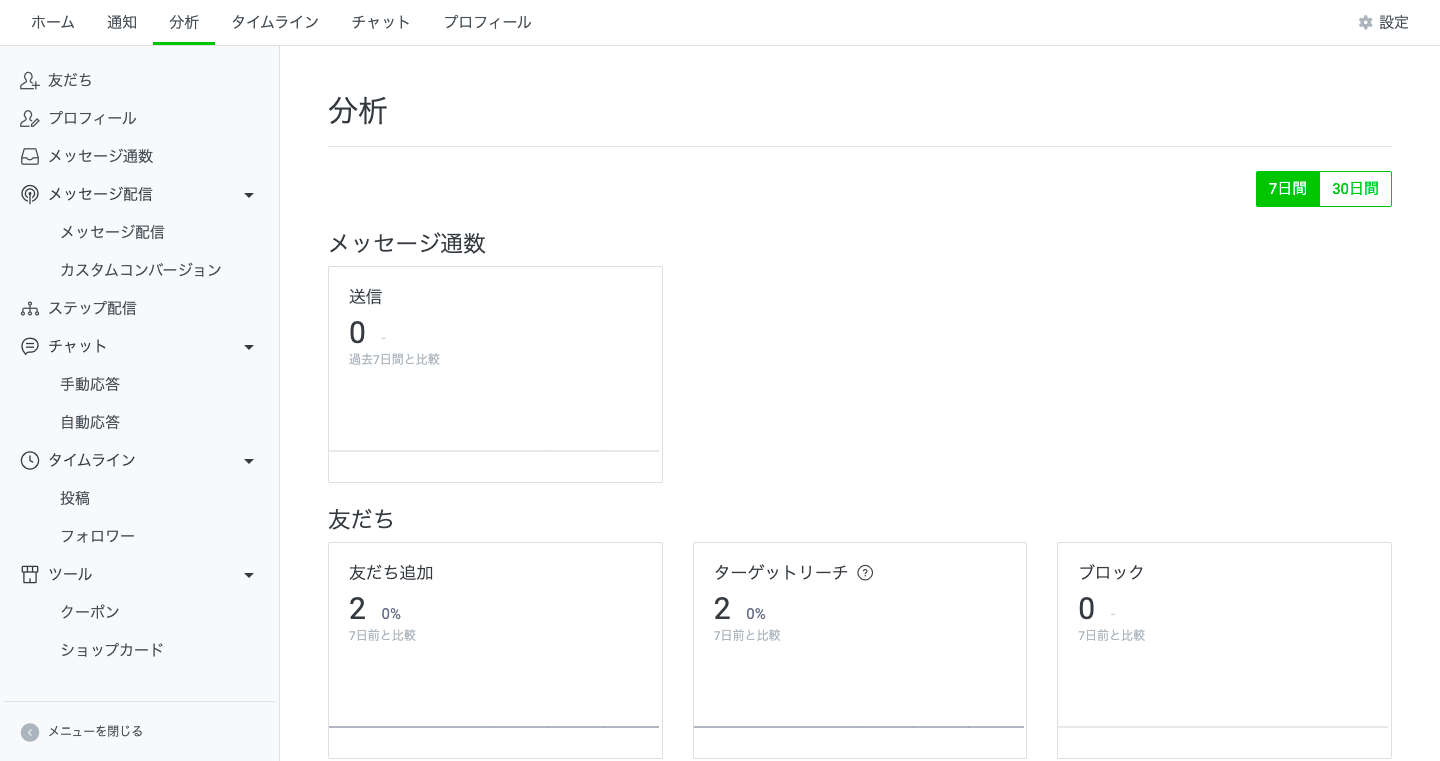Click the 過去7日間と比較 label
Screen dimensions: 1440x761
click(394, 359)
